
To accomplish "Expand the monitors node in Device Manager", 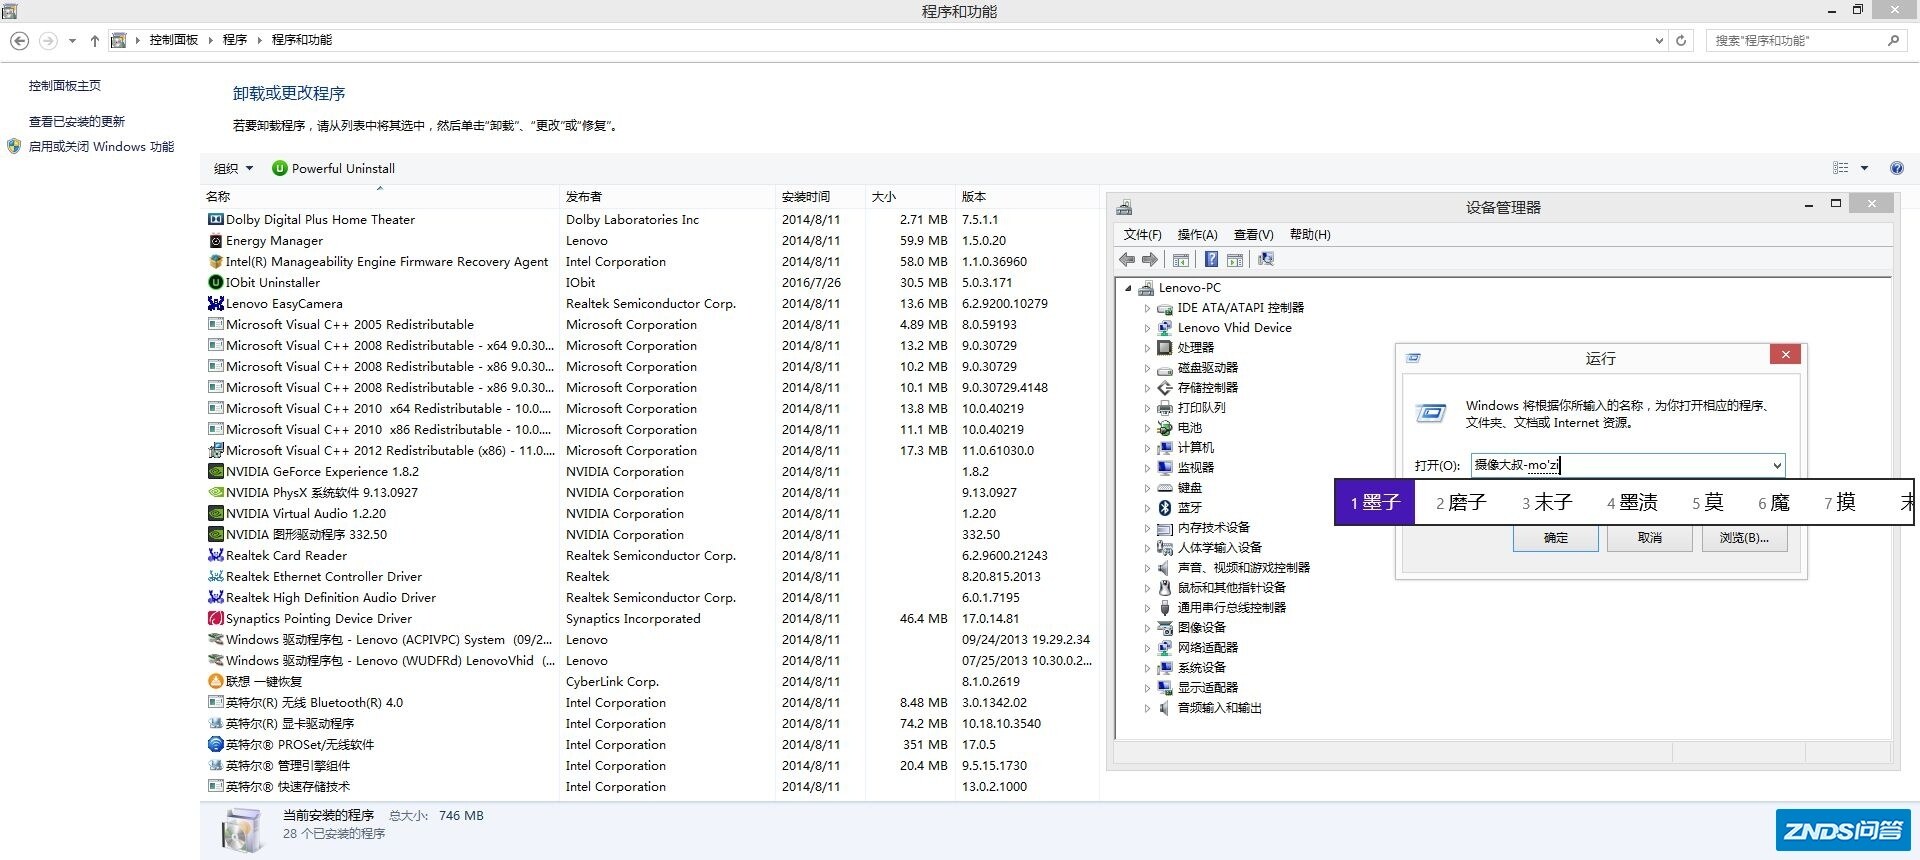I will point(1147,468).
